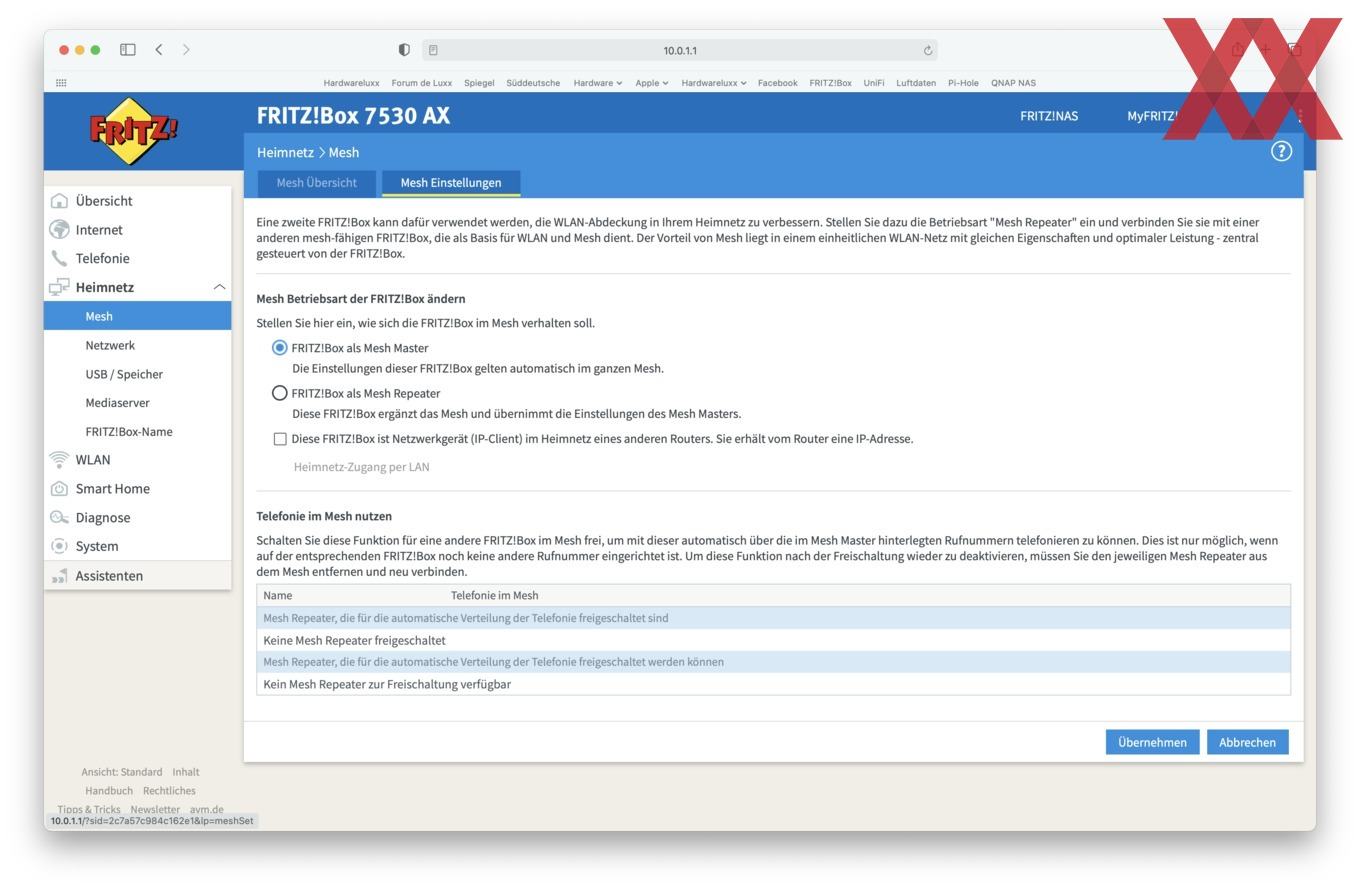
Task: Click the Diagnose icon
Action: pyautogui.click(x=60, y=518)
